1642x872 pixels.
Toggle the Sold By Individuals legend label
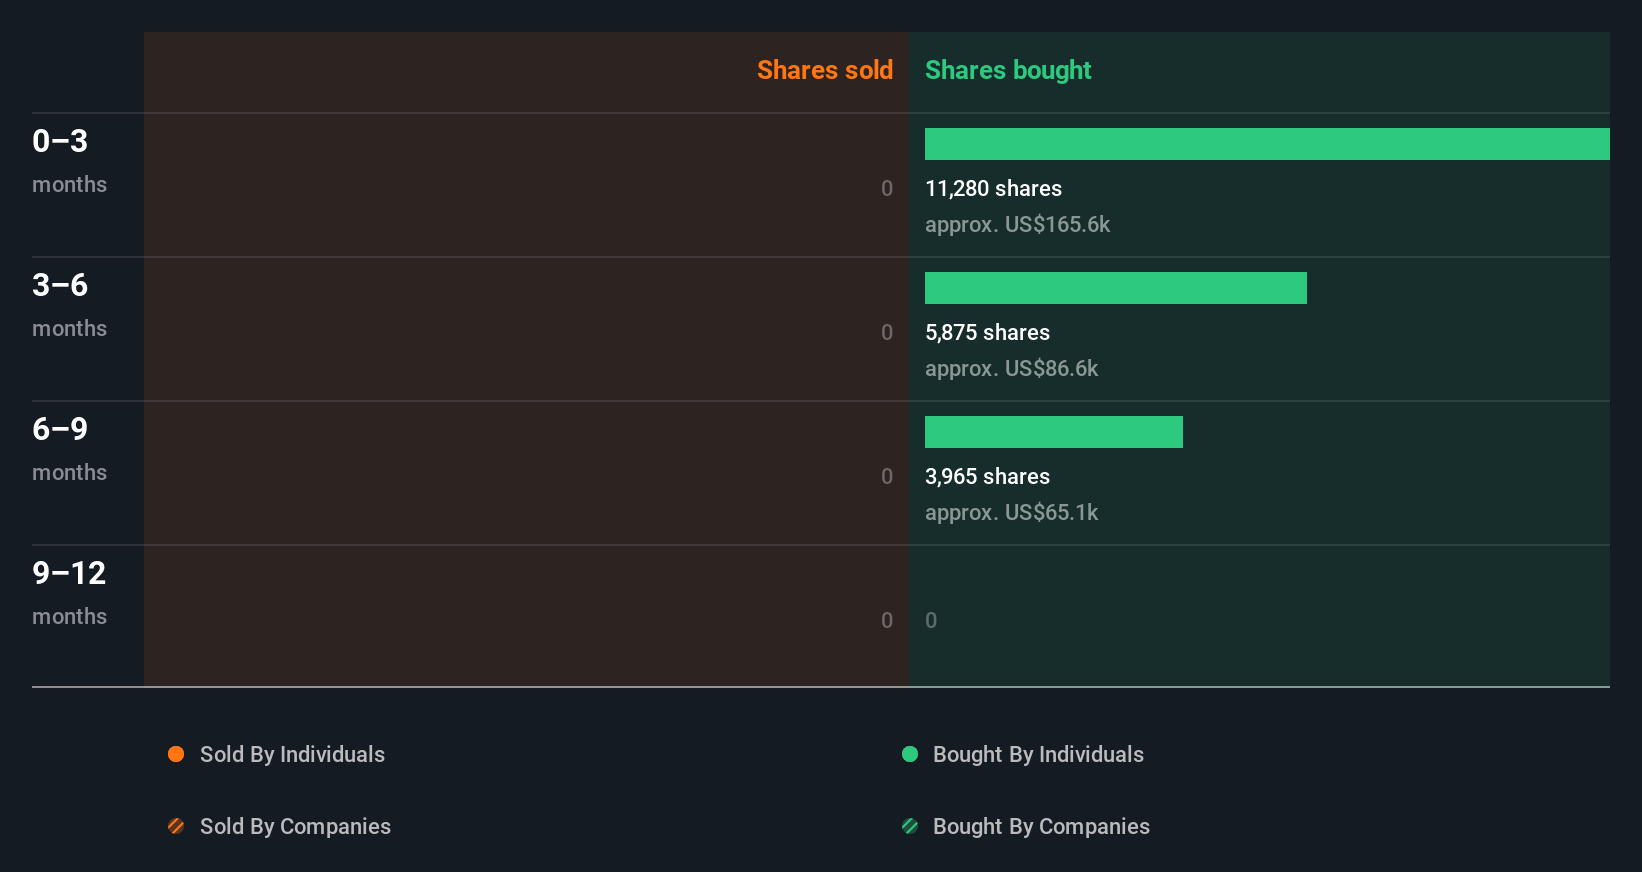(x=292, y=755)
